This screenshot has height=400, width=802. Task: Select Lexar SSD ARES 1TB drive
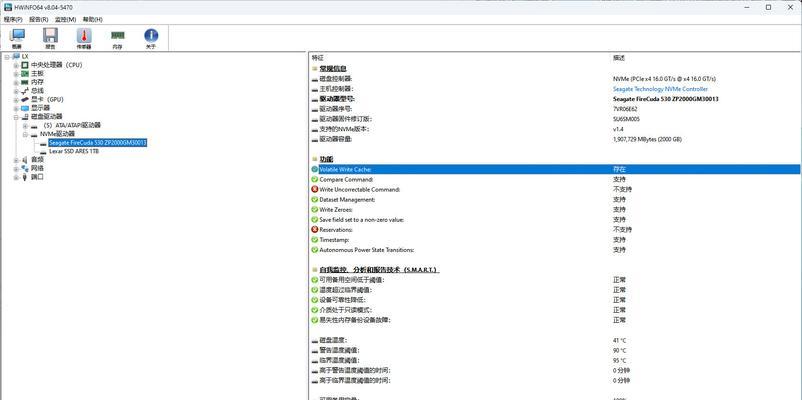click(74, 151)
